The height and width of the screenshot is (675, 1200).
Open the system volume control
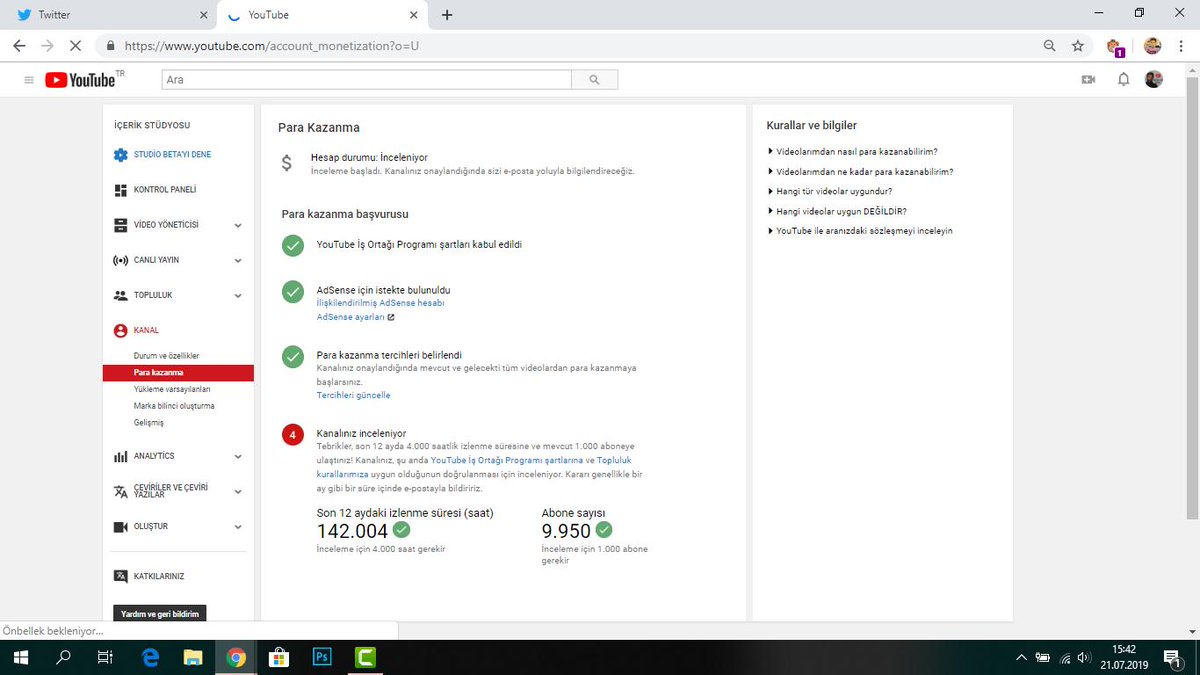point(1083,657)
